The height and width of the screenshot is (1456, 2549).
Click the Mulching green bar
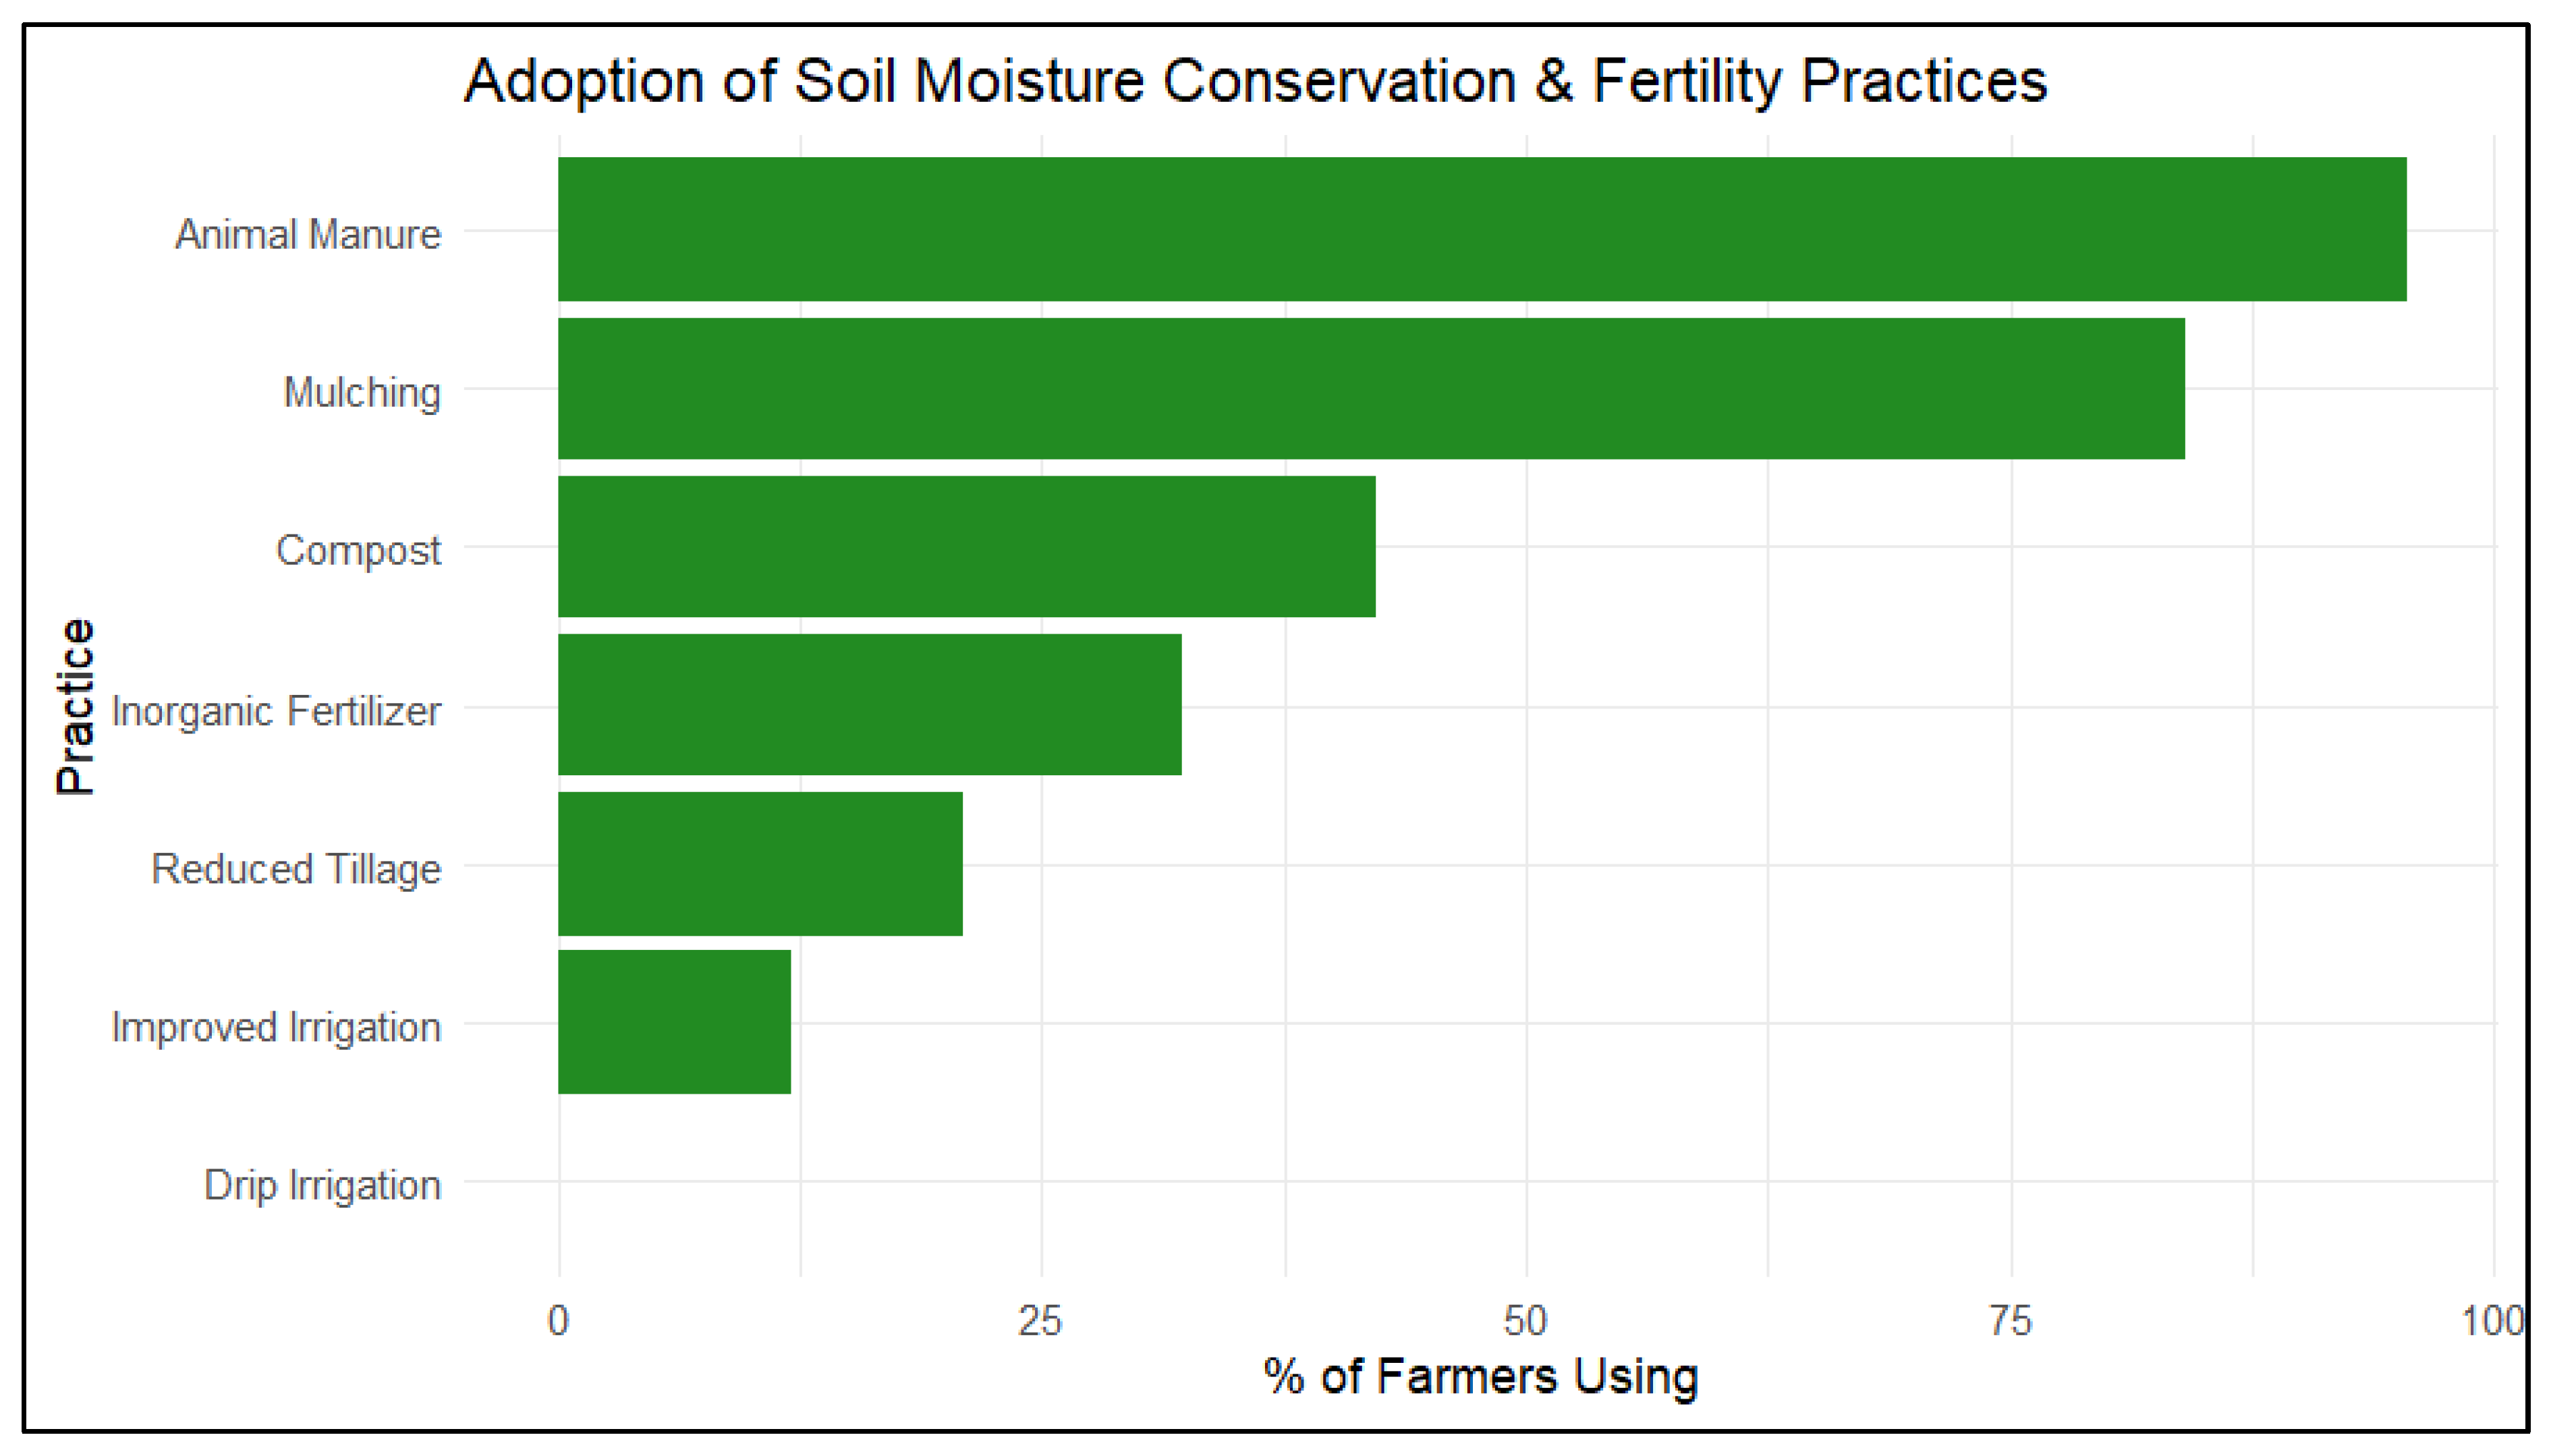[x=1370, y=388]
